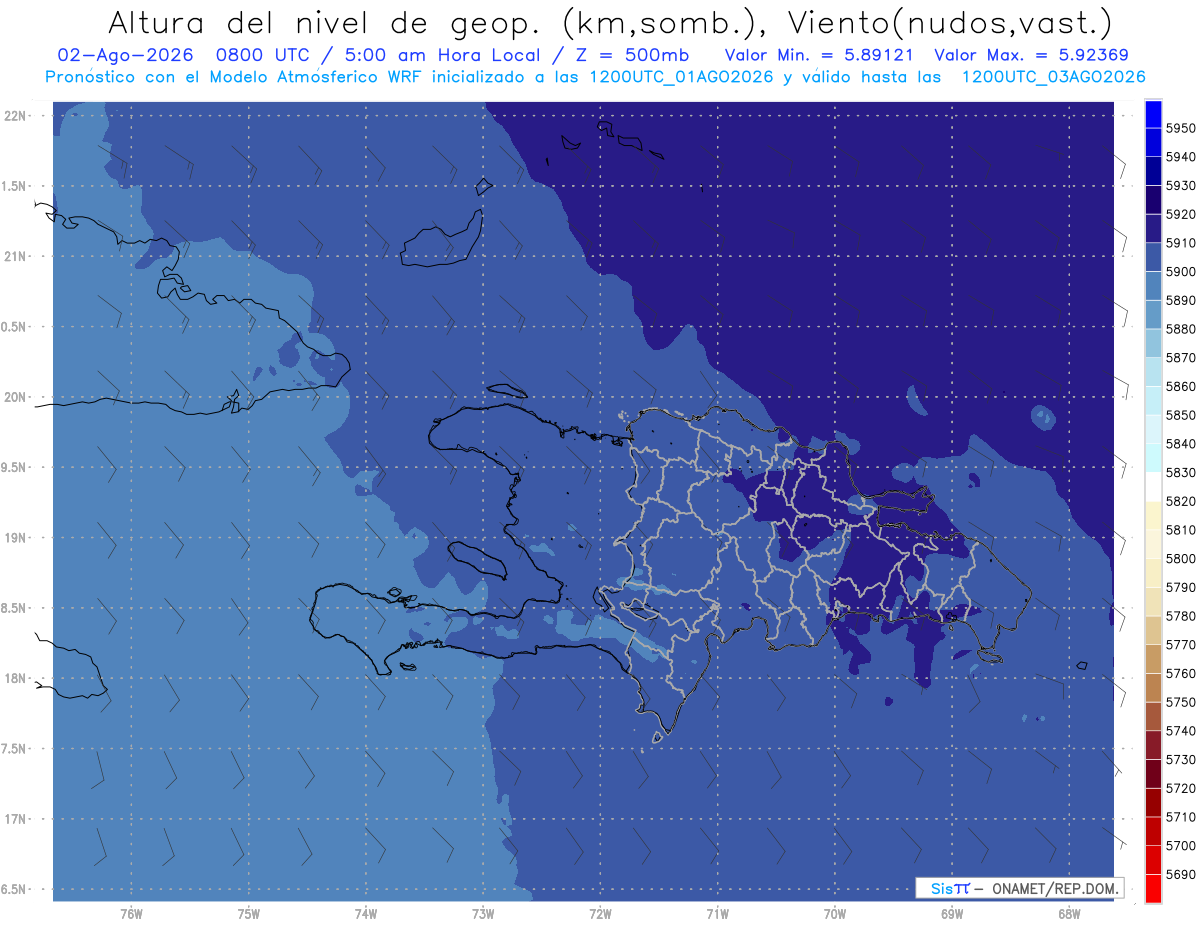Screen dimensions: 1200x927
Task: Click the '75W' longitude label
Action: (249, 915)
